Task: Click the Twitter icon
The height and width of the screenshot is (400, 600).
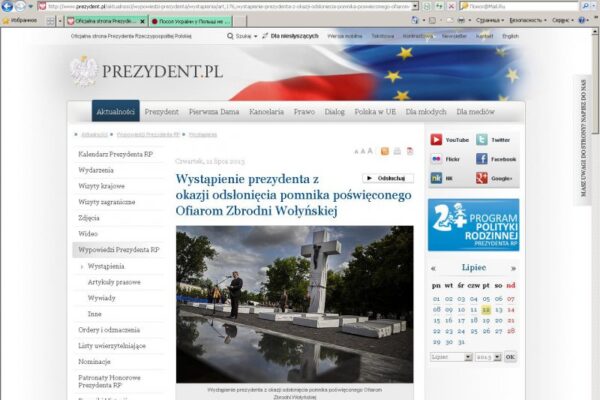Action: click(x=482, y=140)
